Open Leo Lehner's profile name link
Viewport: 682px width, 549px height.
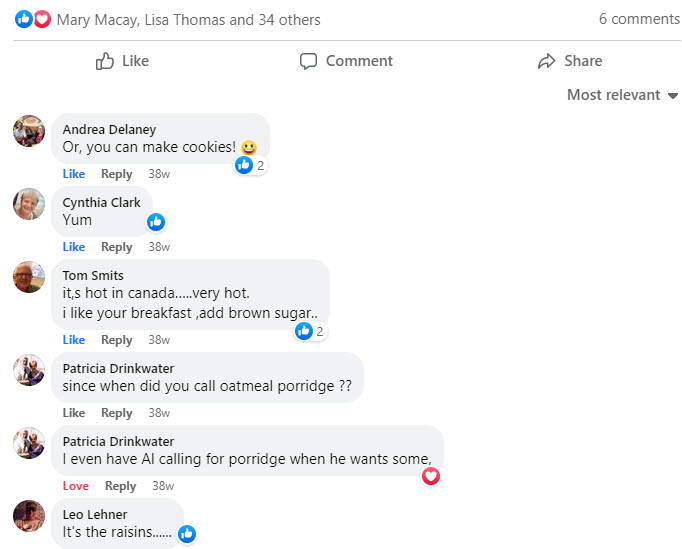95,514
